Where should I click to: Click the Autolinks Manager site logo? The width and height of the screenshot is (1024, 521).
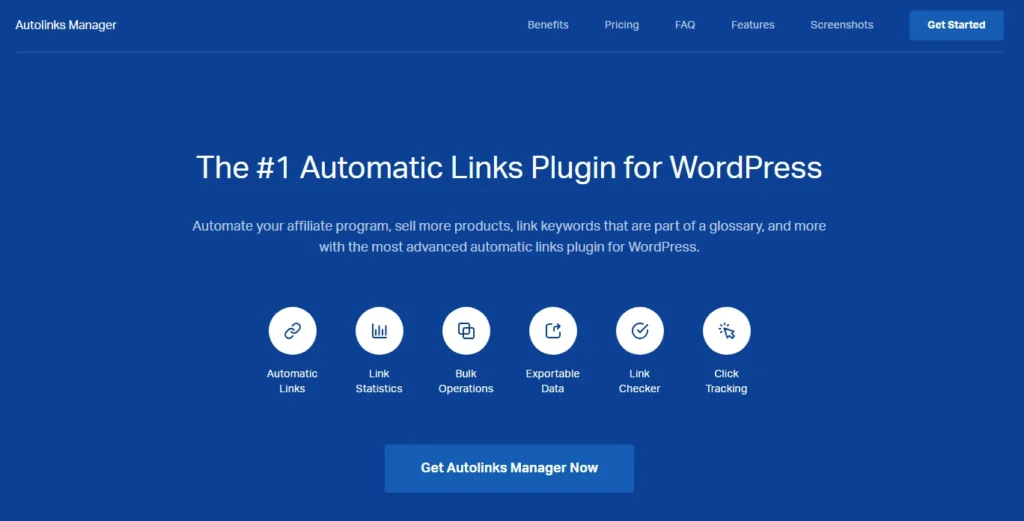(x=66, y=25)
